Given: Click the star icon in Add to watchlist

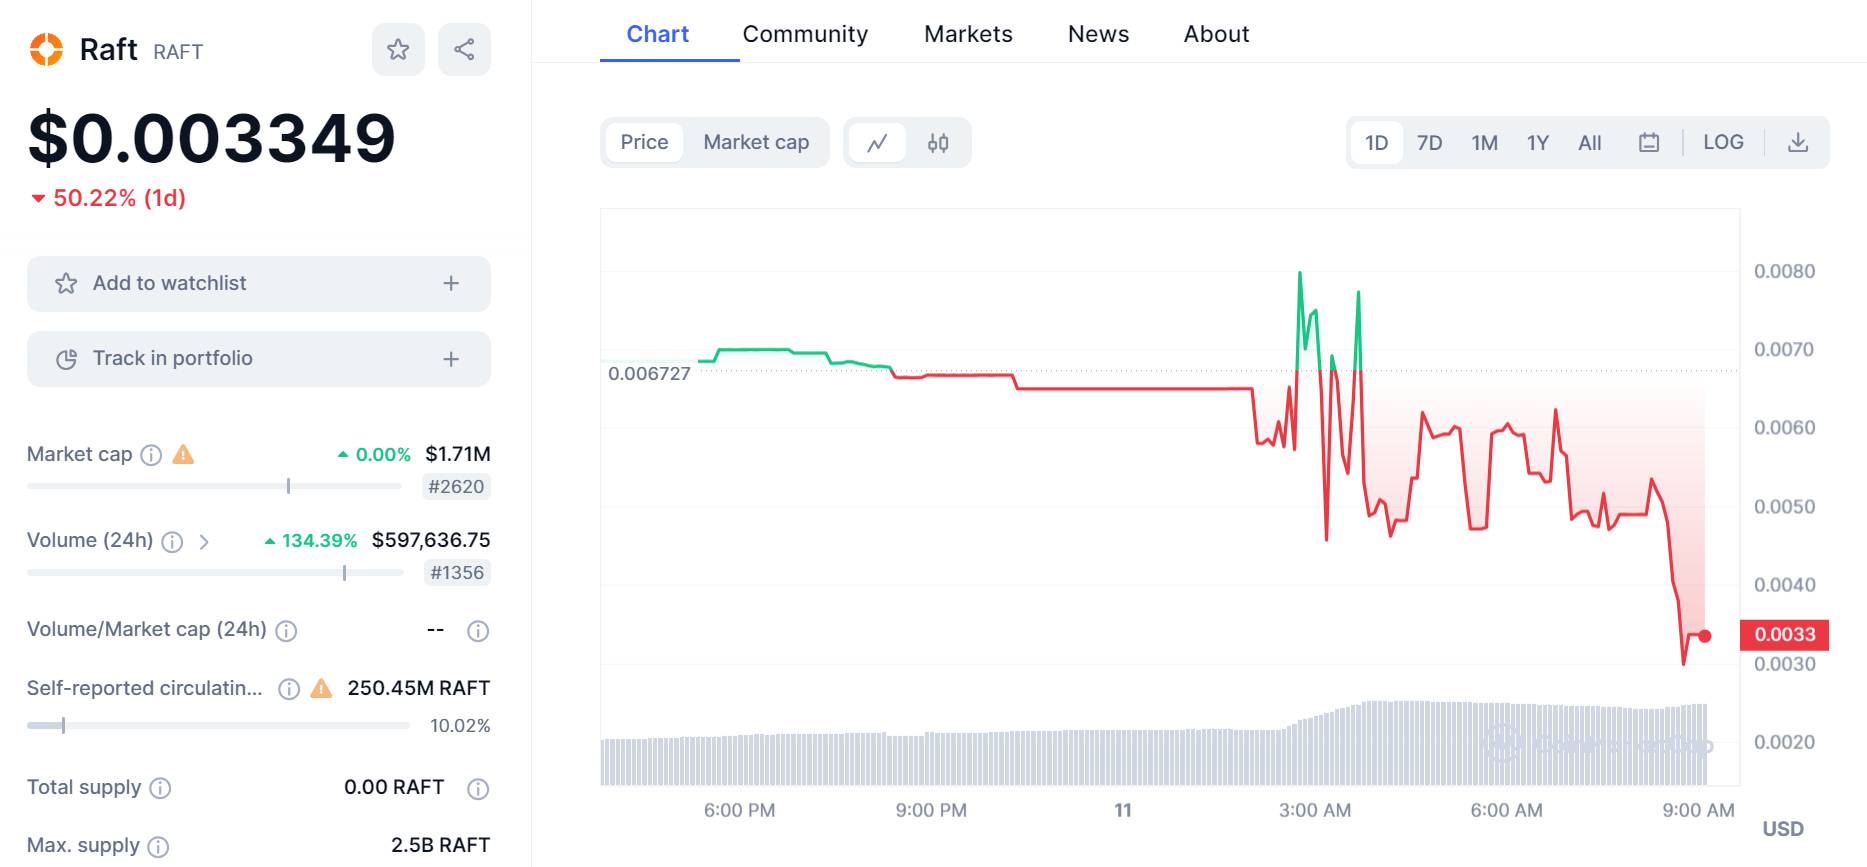Looking at the screenshot, I should 66,284.
